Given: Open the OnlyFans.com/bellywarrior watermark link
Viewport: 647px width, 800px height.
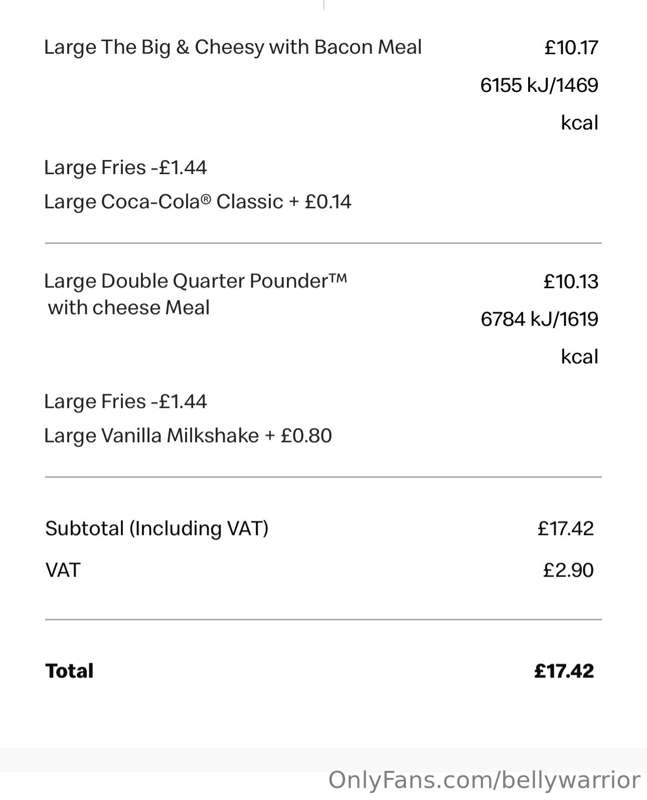Looking at the screenshot, I should (x=484, y=781).
